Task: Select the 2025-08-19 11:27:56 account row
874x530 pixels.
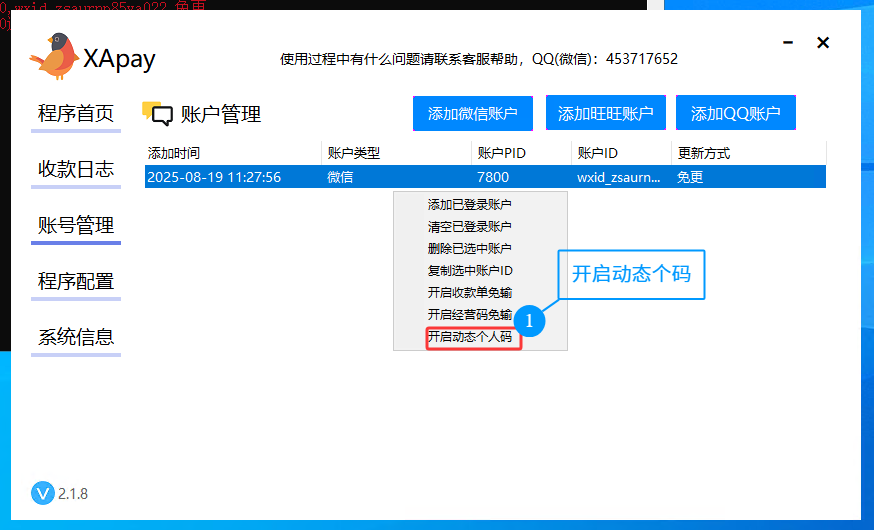Action: tap(214, 177)
